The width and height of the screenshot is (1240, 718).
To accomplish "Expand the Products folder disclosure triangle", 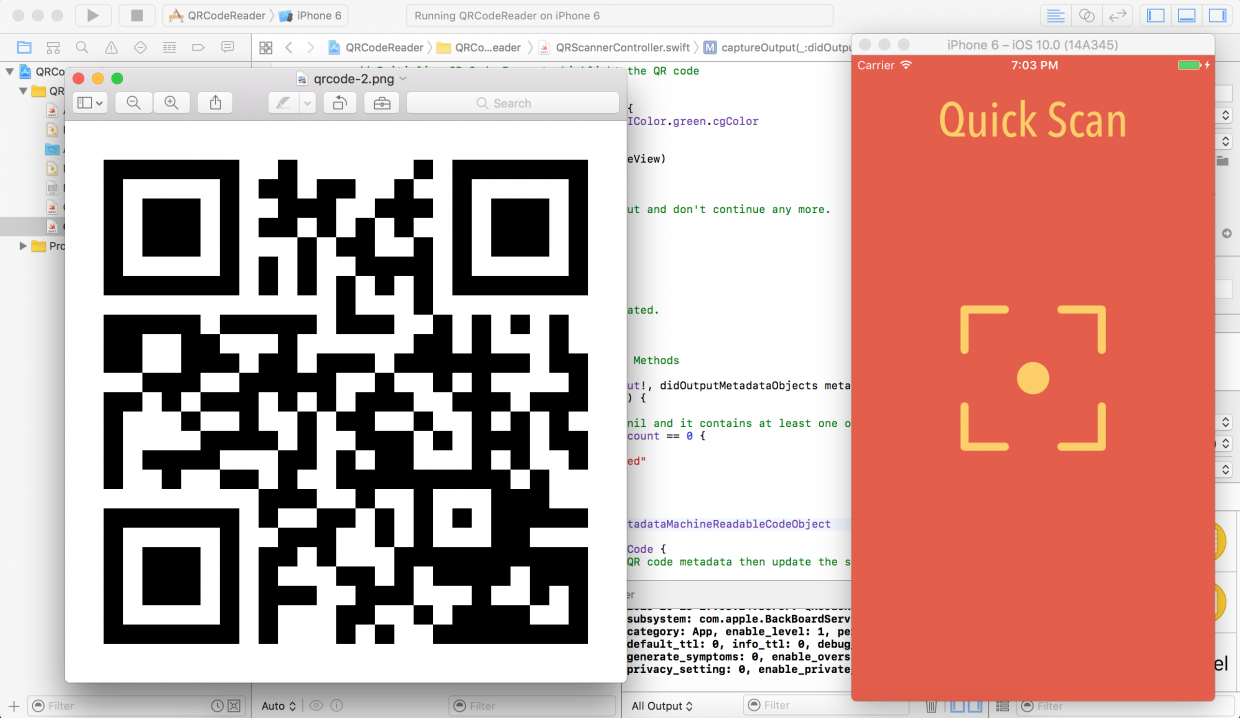I will pyautogui.click(x=23, y=246).
